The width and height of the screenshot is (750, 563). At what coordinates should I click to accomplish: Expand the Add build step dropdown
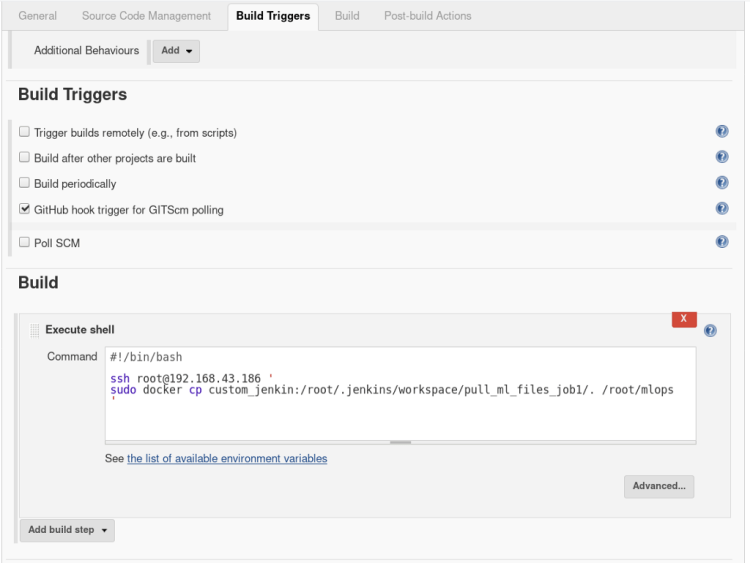(67, 530)
